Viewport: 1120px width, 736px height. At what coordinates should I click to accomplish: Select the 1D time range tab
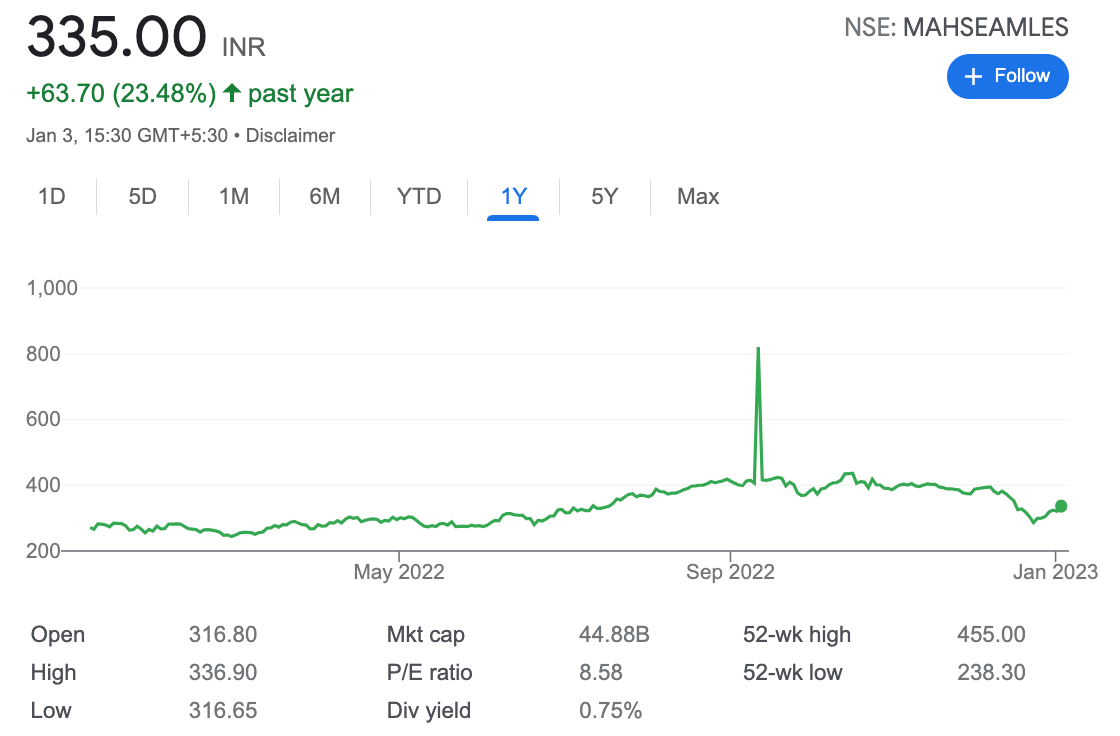pos(51,197)
